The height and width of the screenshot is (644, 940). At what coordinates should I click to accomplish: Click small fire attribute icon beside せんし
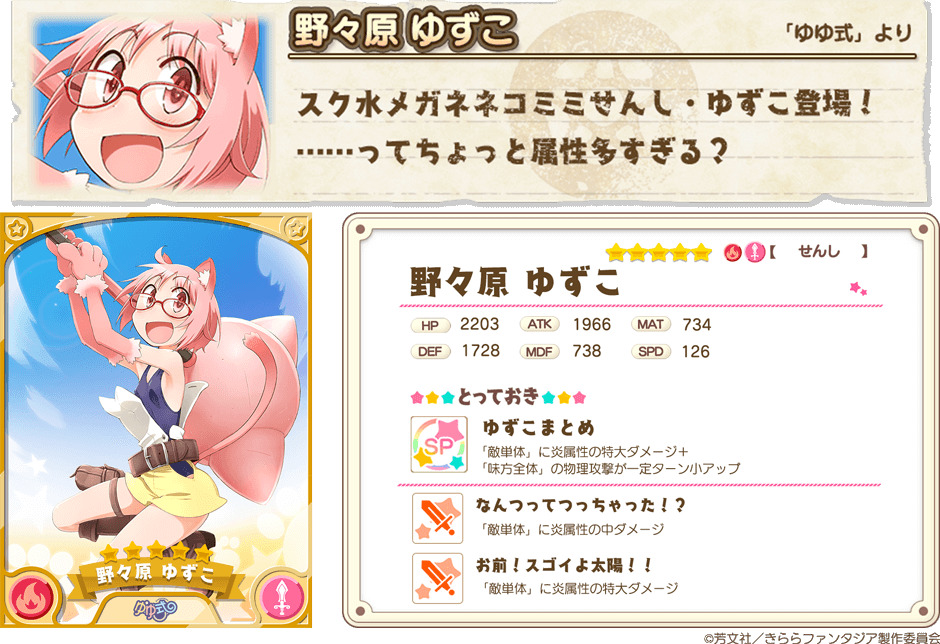[733, 253]
